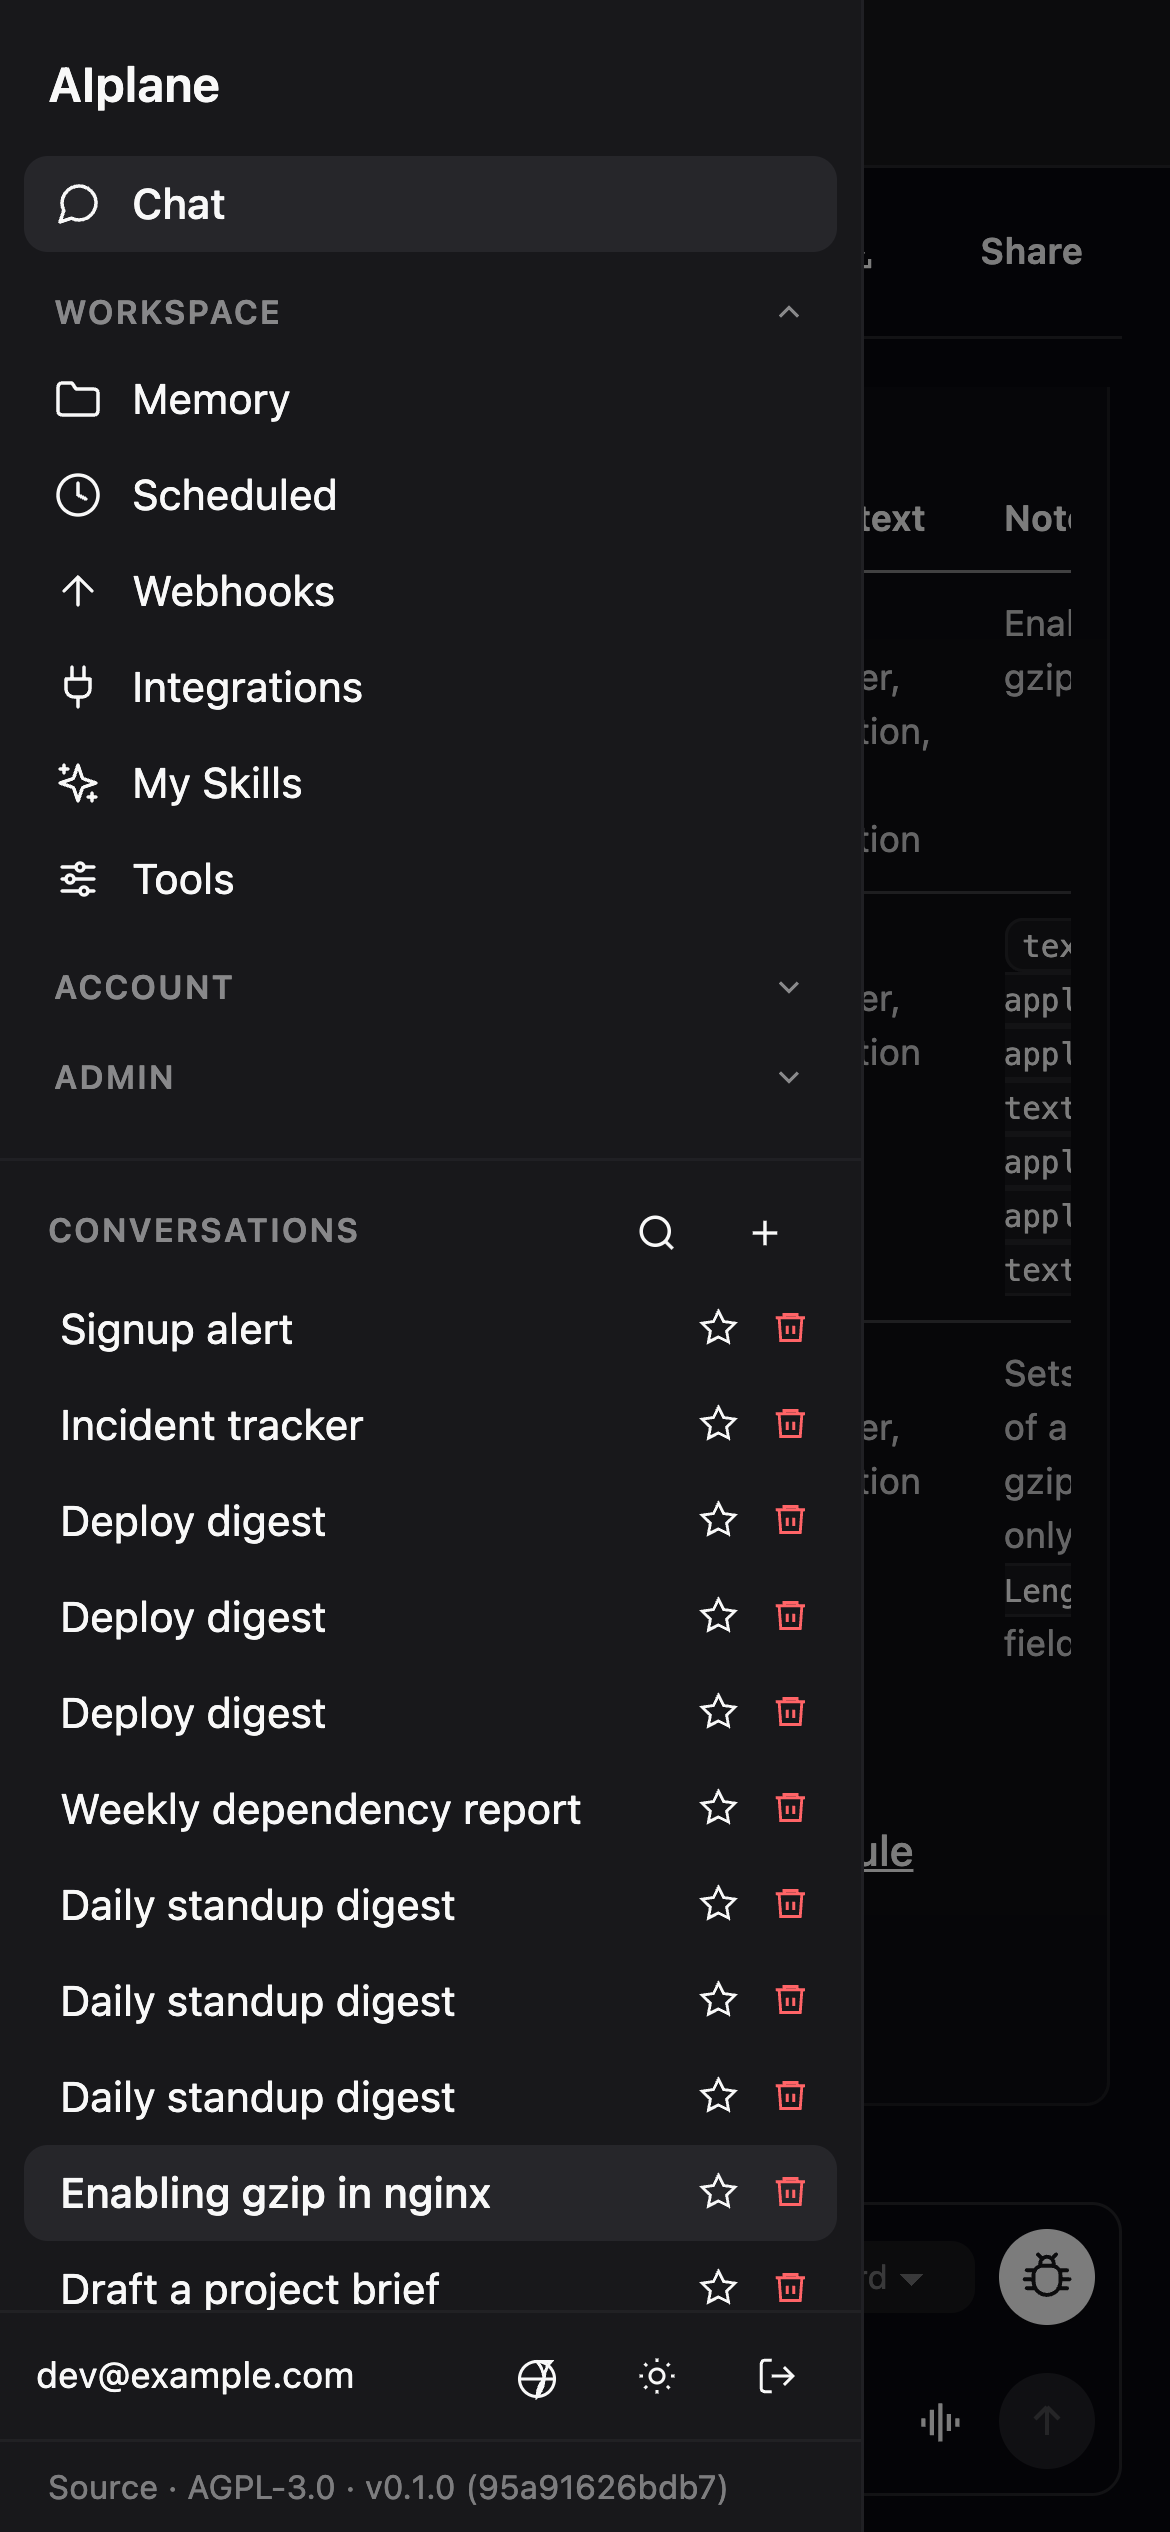Open My Skills

pyautogui.click(x=430, y=784)
